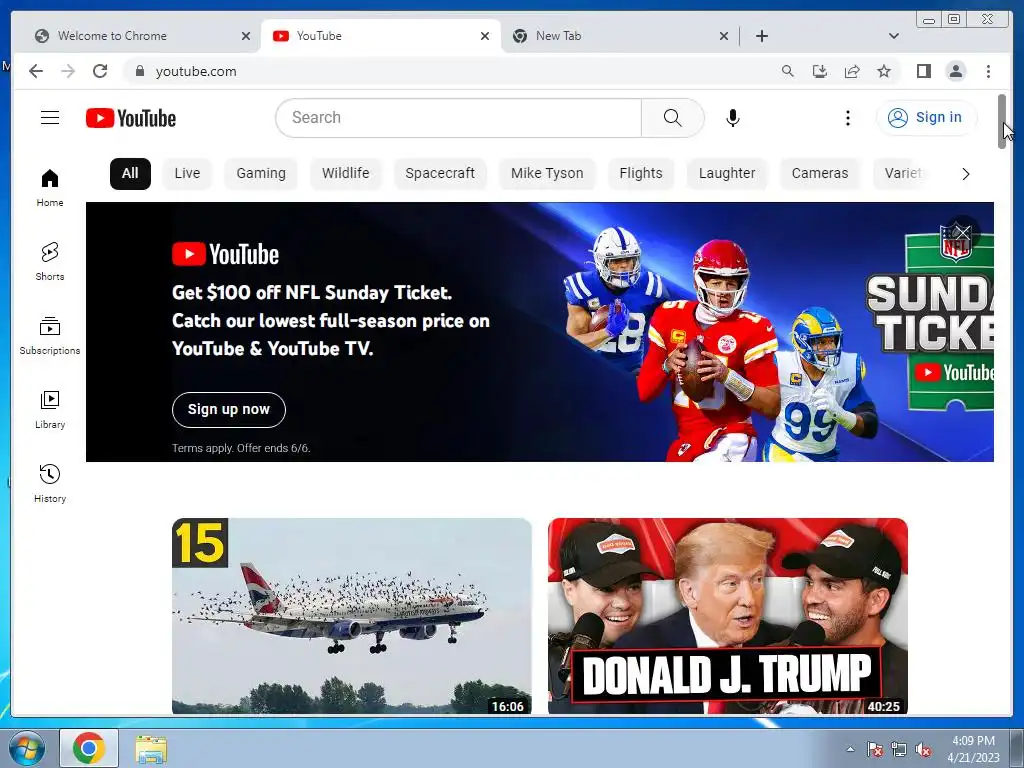
Task: Click the zoom magnifier icon in address bar
Action: point(788,71)
